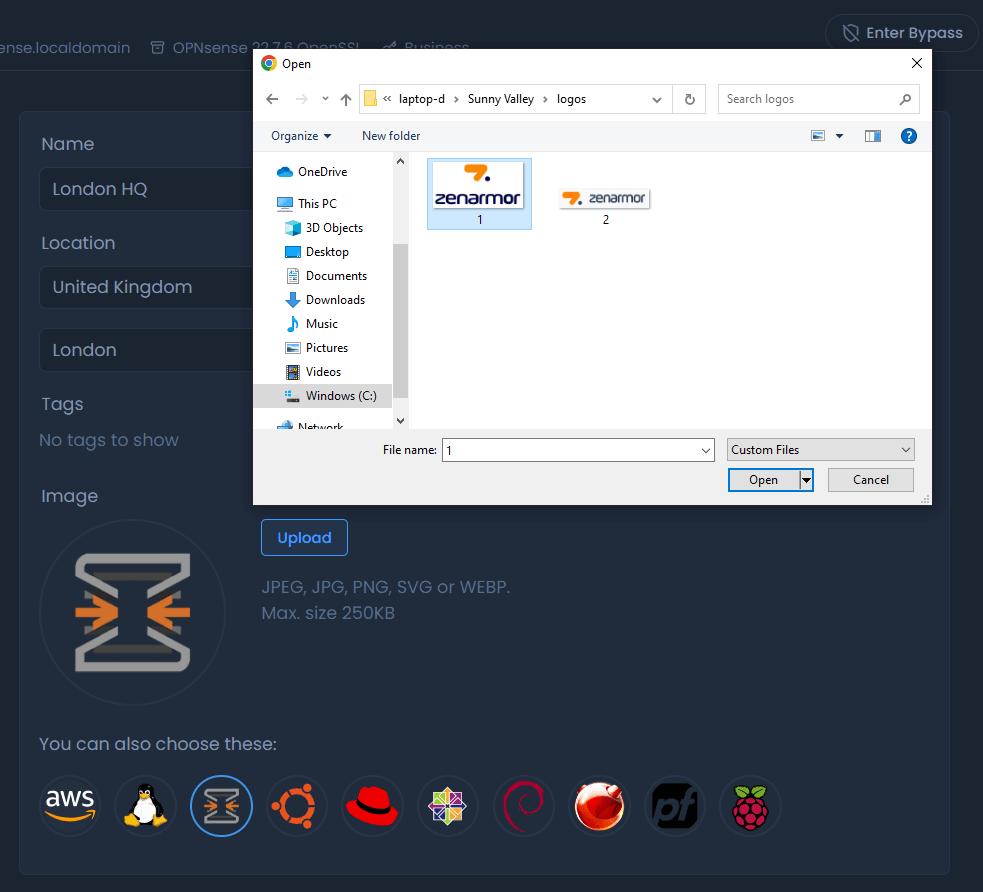Screen dimensions: 983x892
Task: Click the search magnifier icon
Action: pos(905,99)
